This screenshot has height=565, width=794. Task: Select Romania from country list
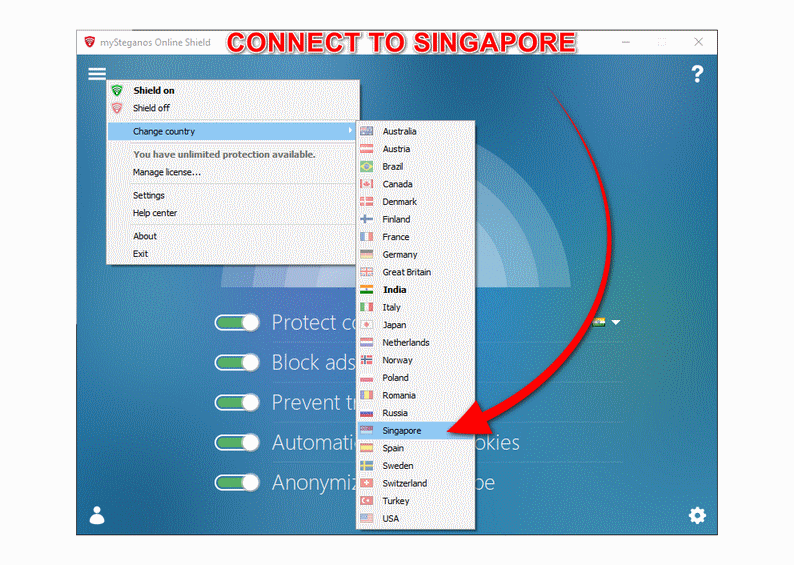(x=415, y=395)
